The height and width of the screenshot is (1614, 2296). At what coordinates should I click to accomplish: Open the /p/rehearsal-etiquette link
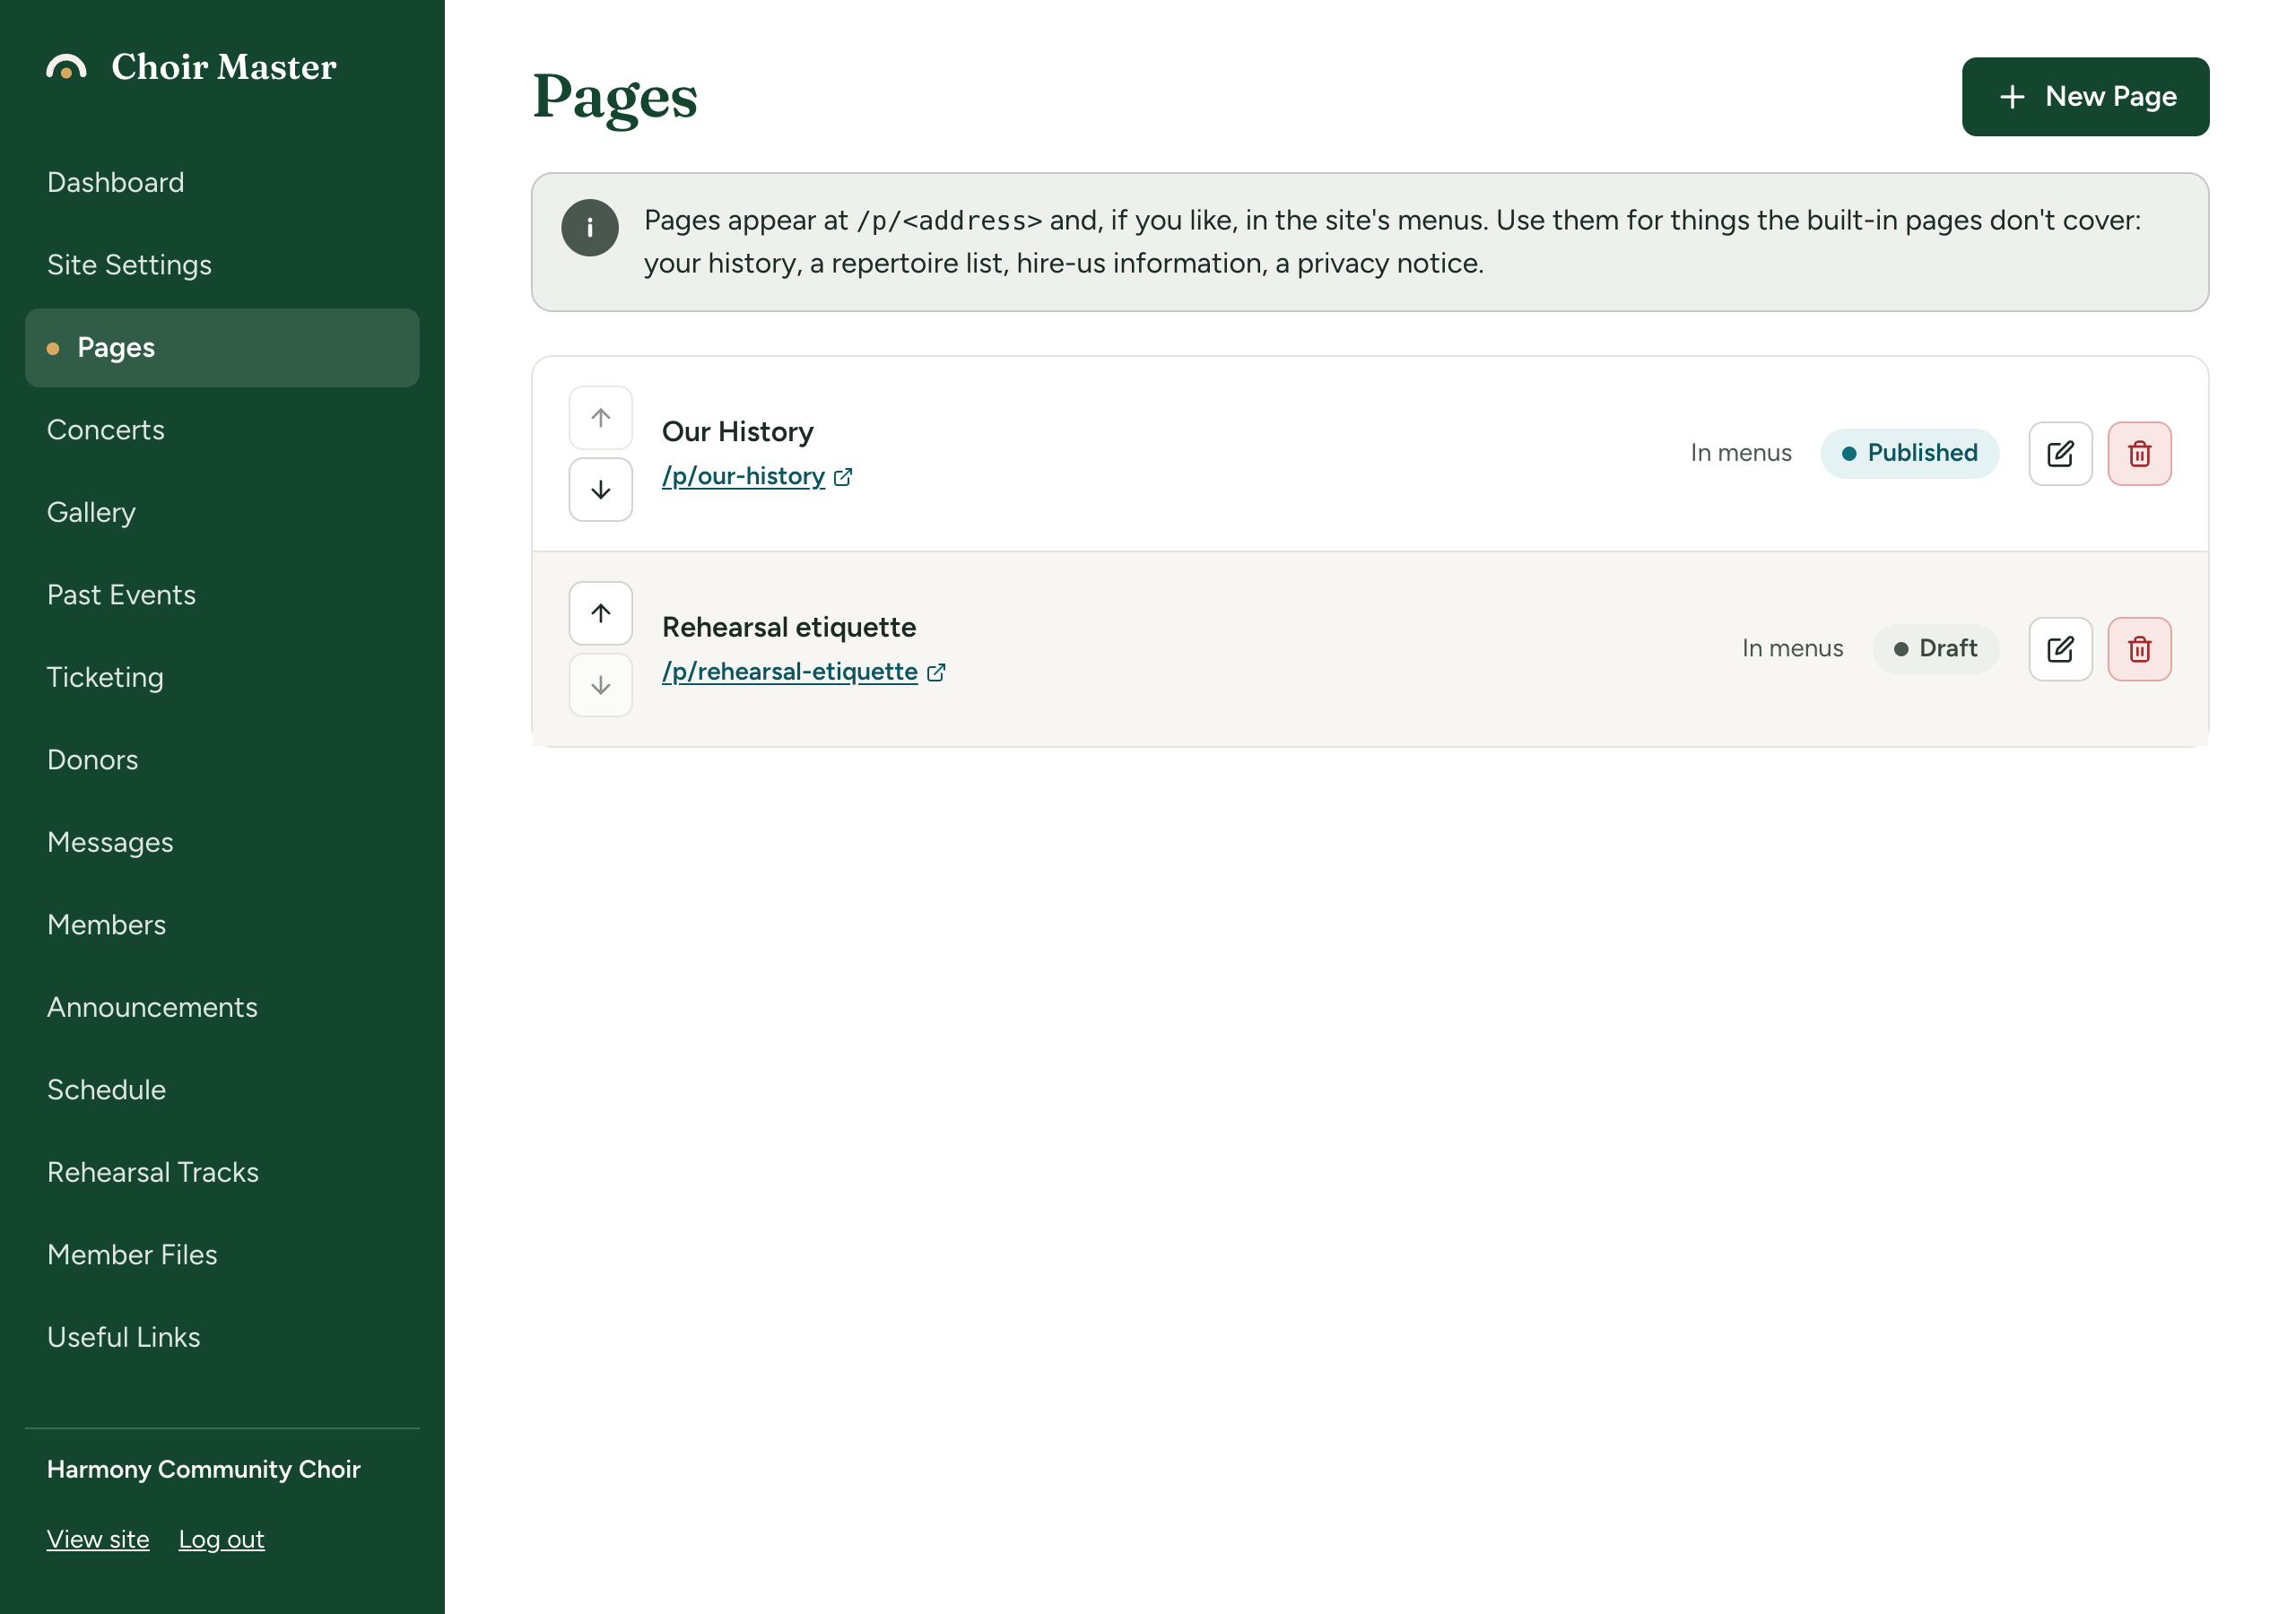(803, 671)
